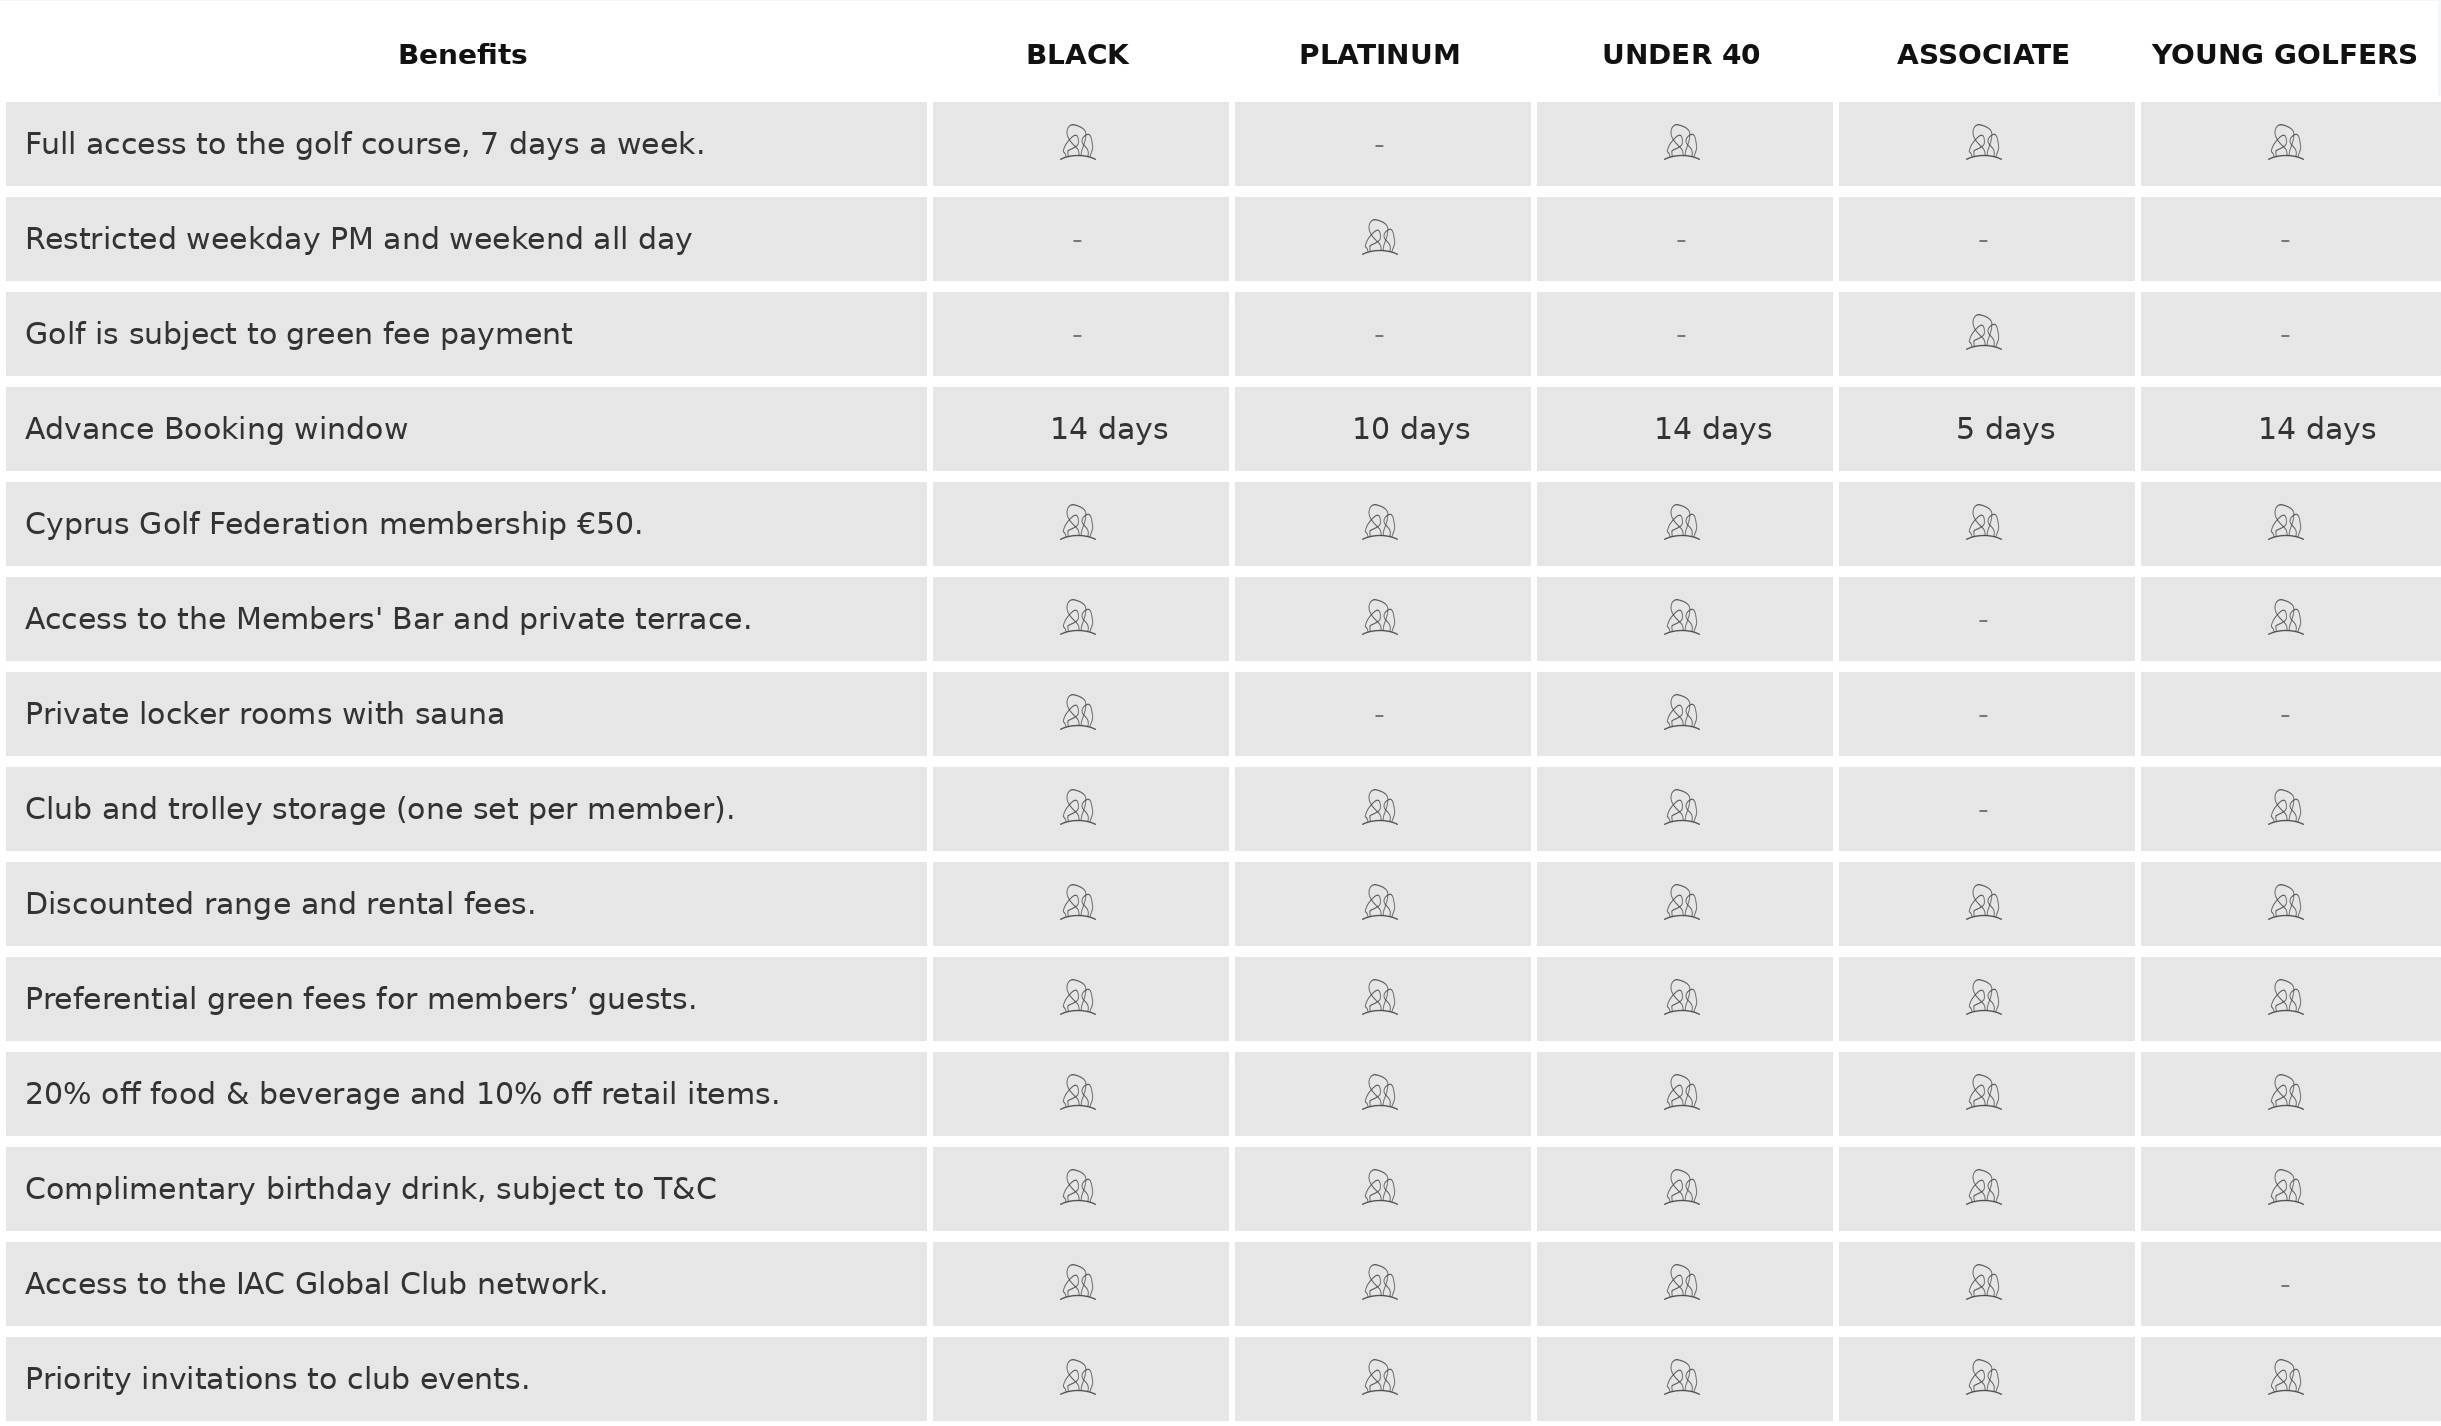Viewport: 2441px width, 1426px height.
Task: Click the Benefits column header
Action: tap(462, 54)
